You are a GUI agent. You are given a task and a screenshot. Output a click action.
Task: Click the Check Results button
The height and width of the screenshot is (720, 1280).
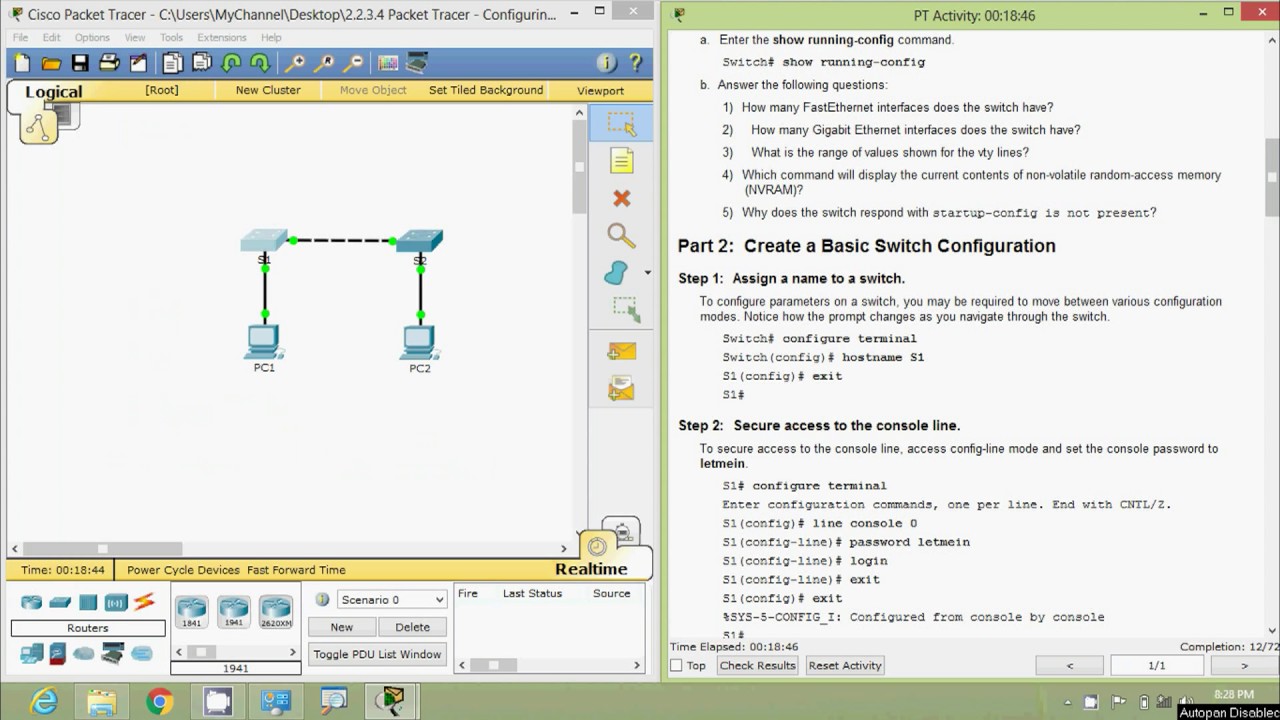click(x=757, y=666)
